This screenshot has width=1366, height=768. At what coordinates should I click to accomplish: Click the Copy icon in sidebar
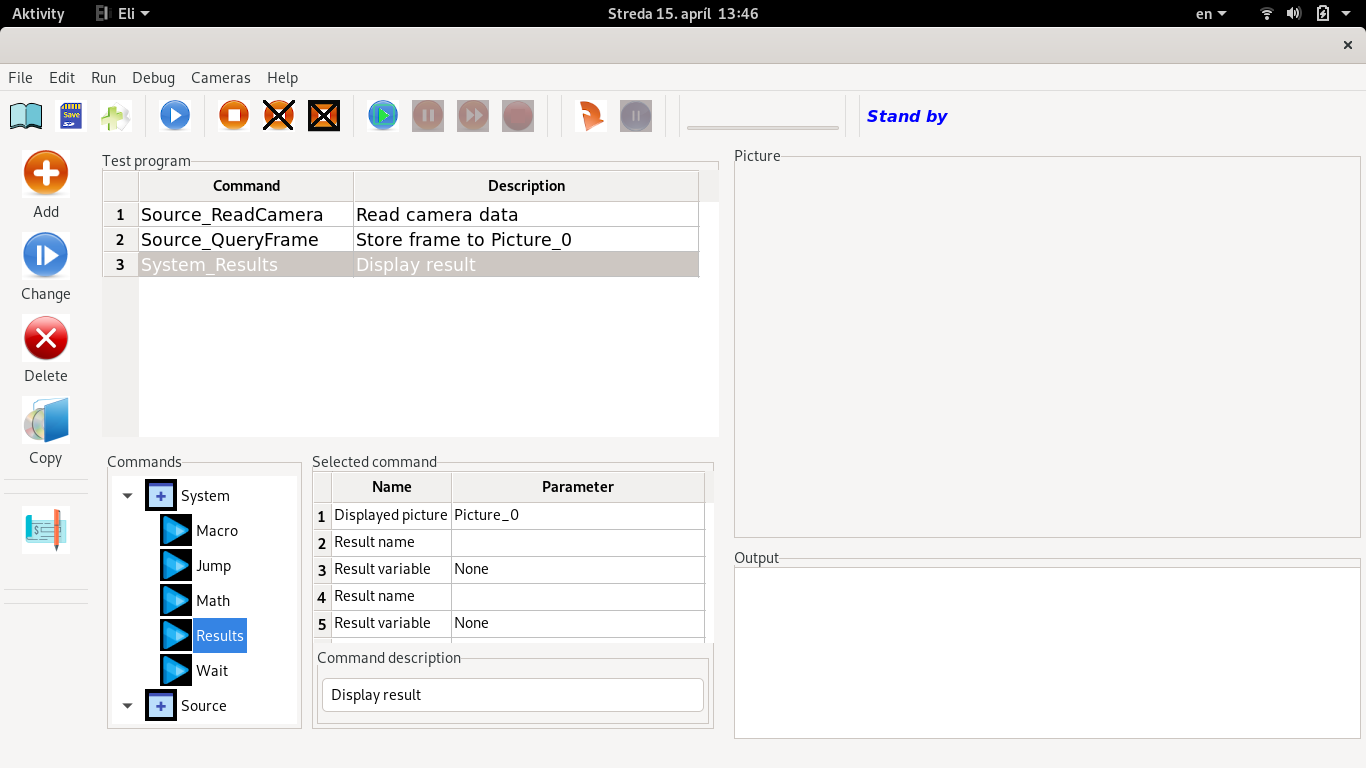(x=46, y=420)
